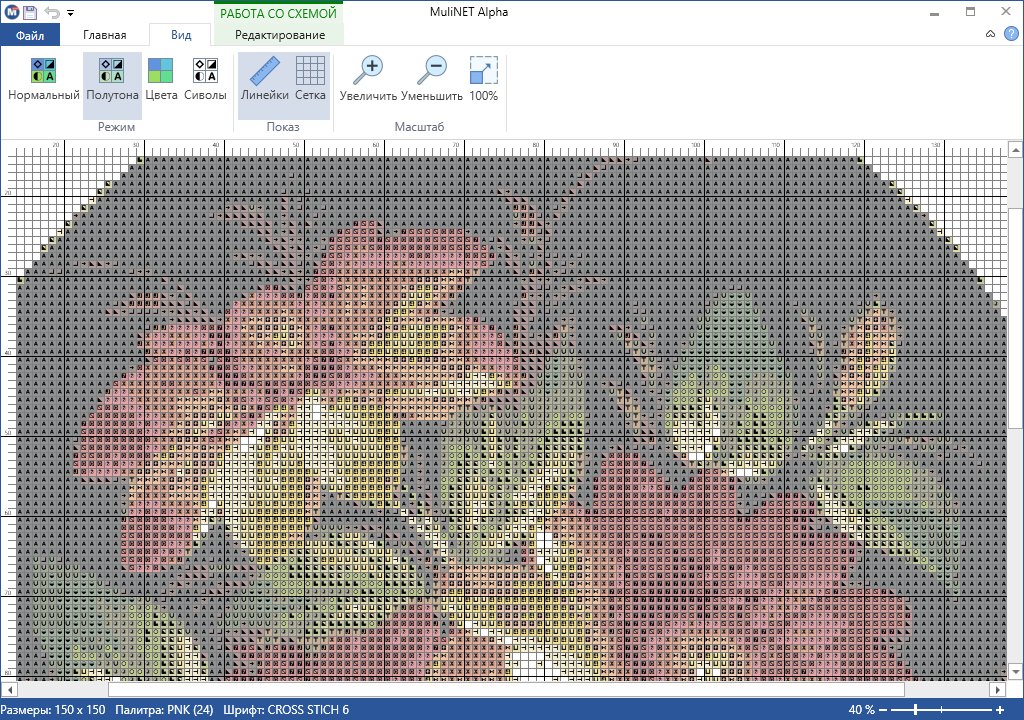Open the Файл menu
The height and width of the screenshot is (720, 1024).
click(30, 35)
